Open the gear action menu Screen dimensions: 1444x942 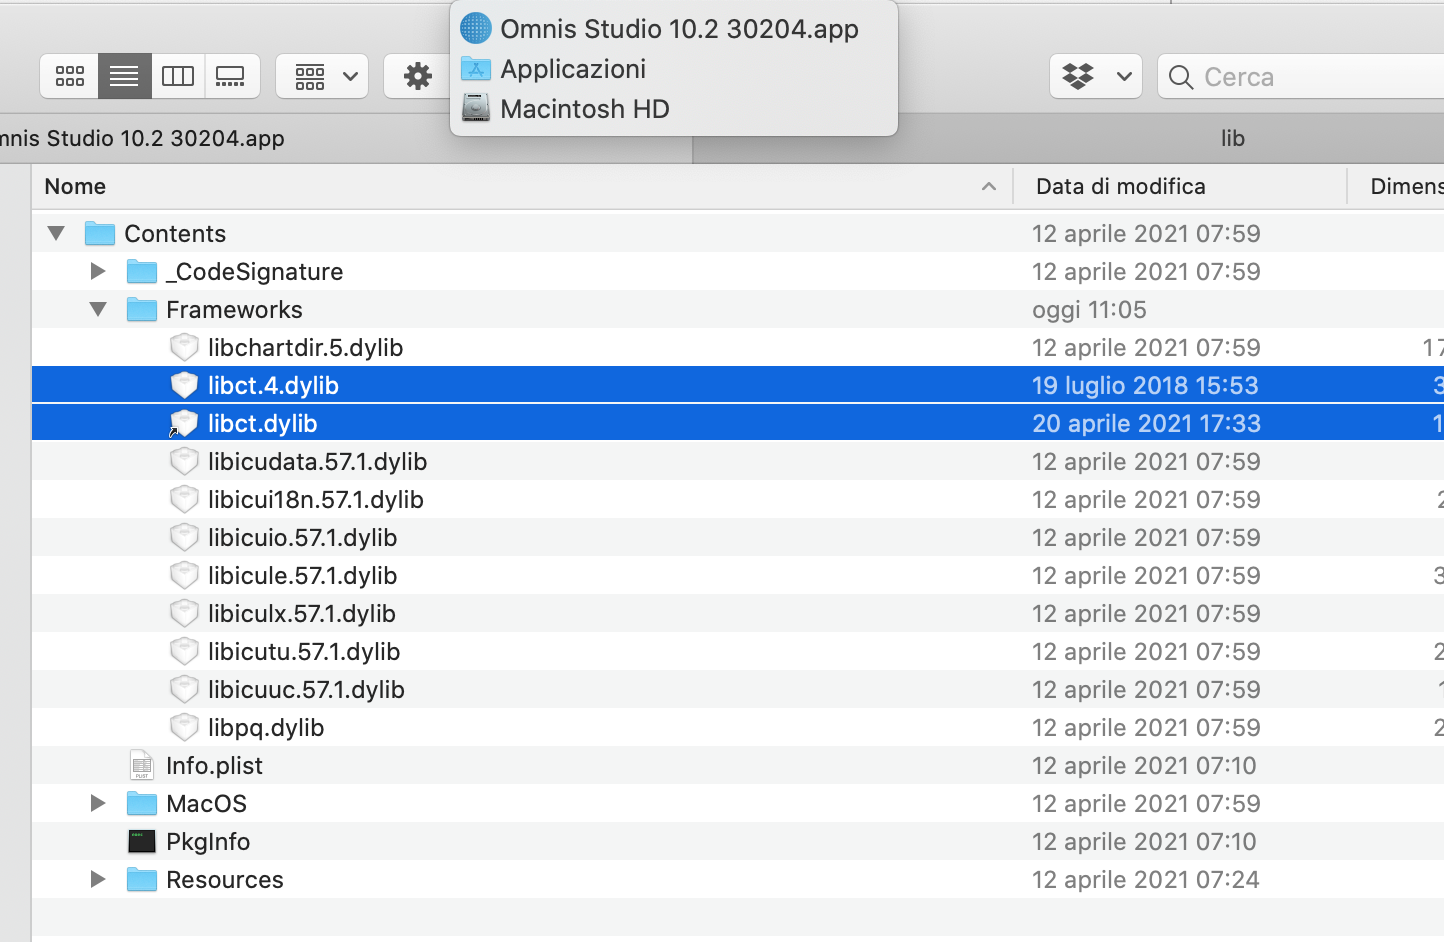pos(417,76)
